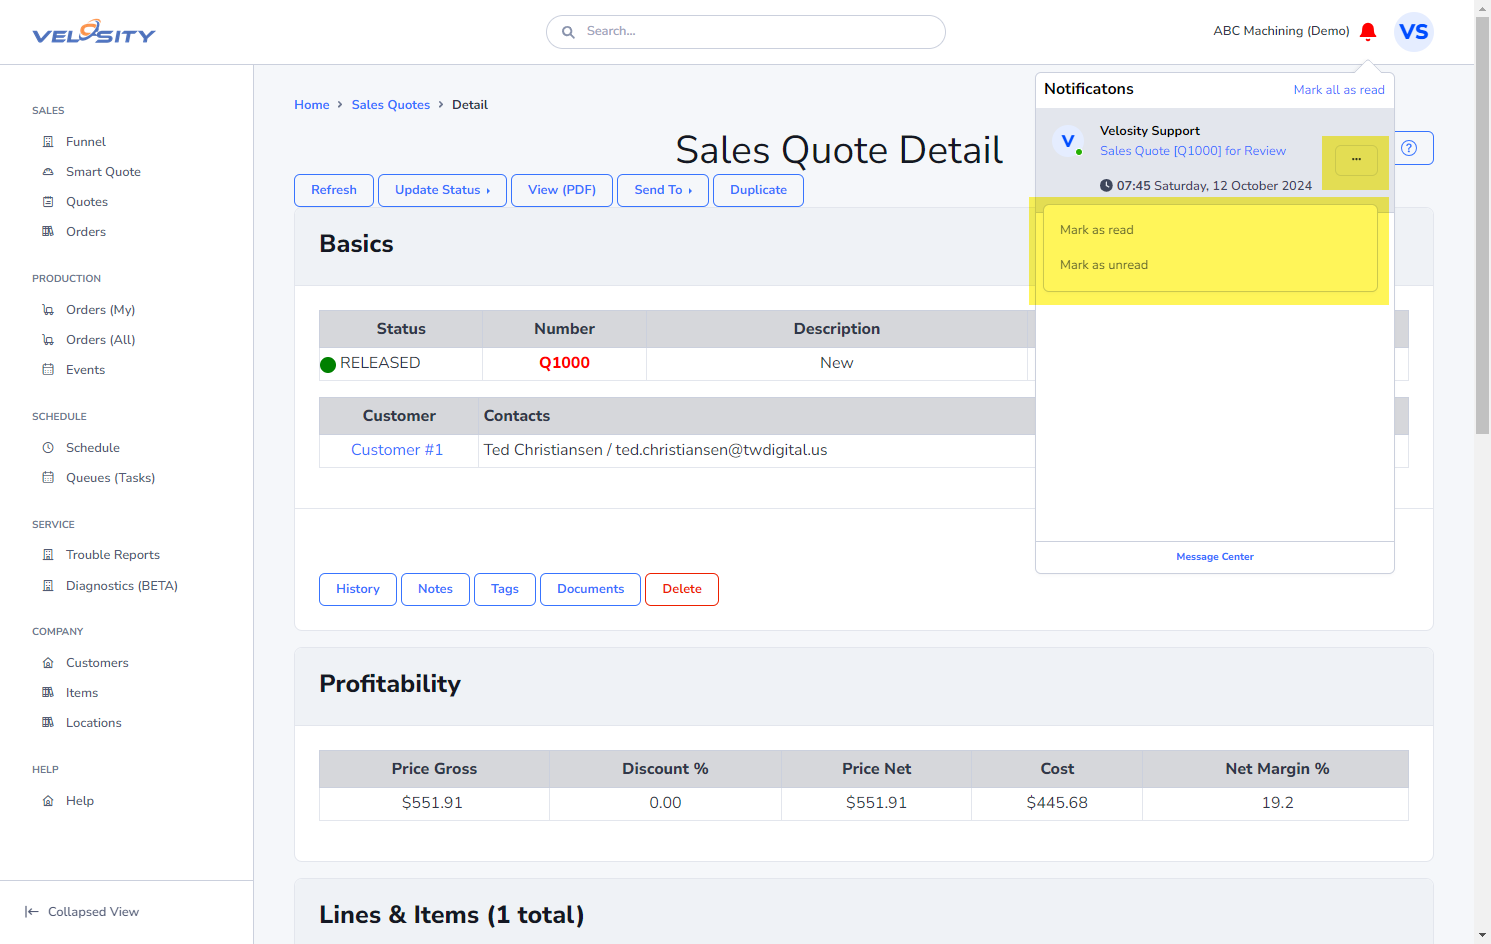The height and width of the screenshot is (944, 1491).
Task: Click into the Search field
Action: point(745,32)
